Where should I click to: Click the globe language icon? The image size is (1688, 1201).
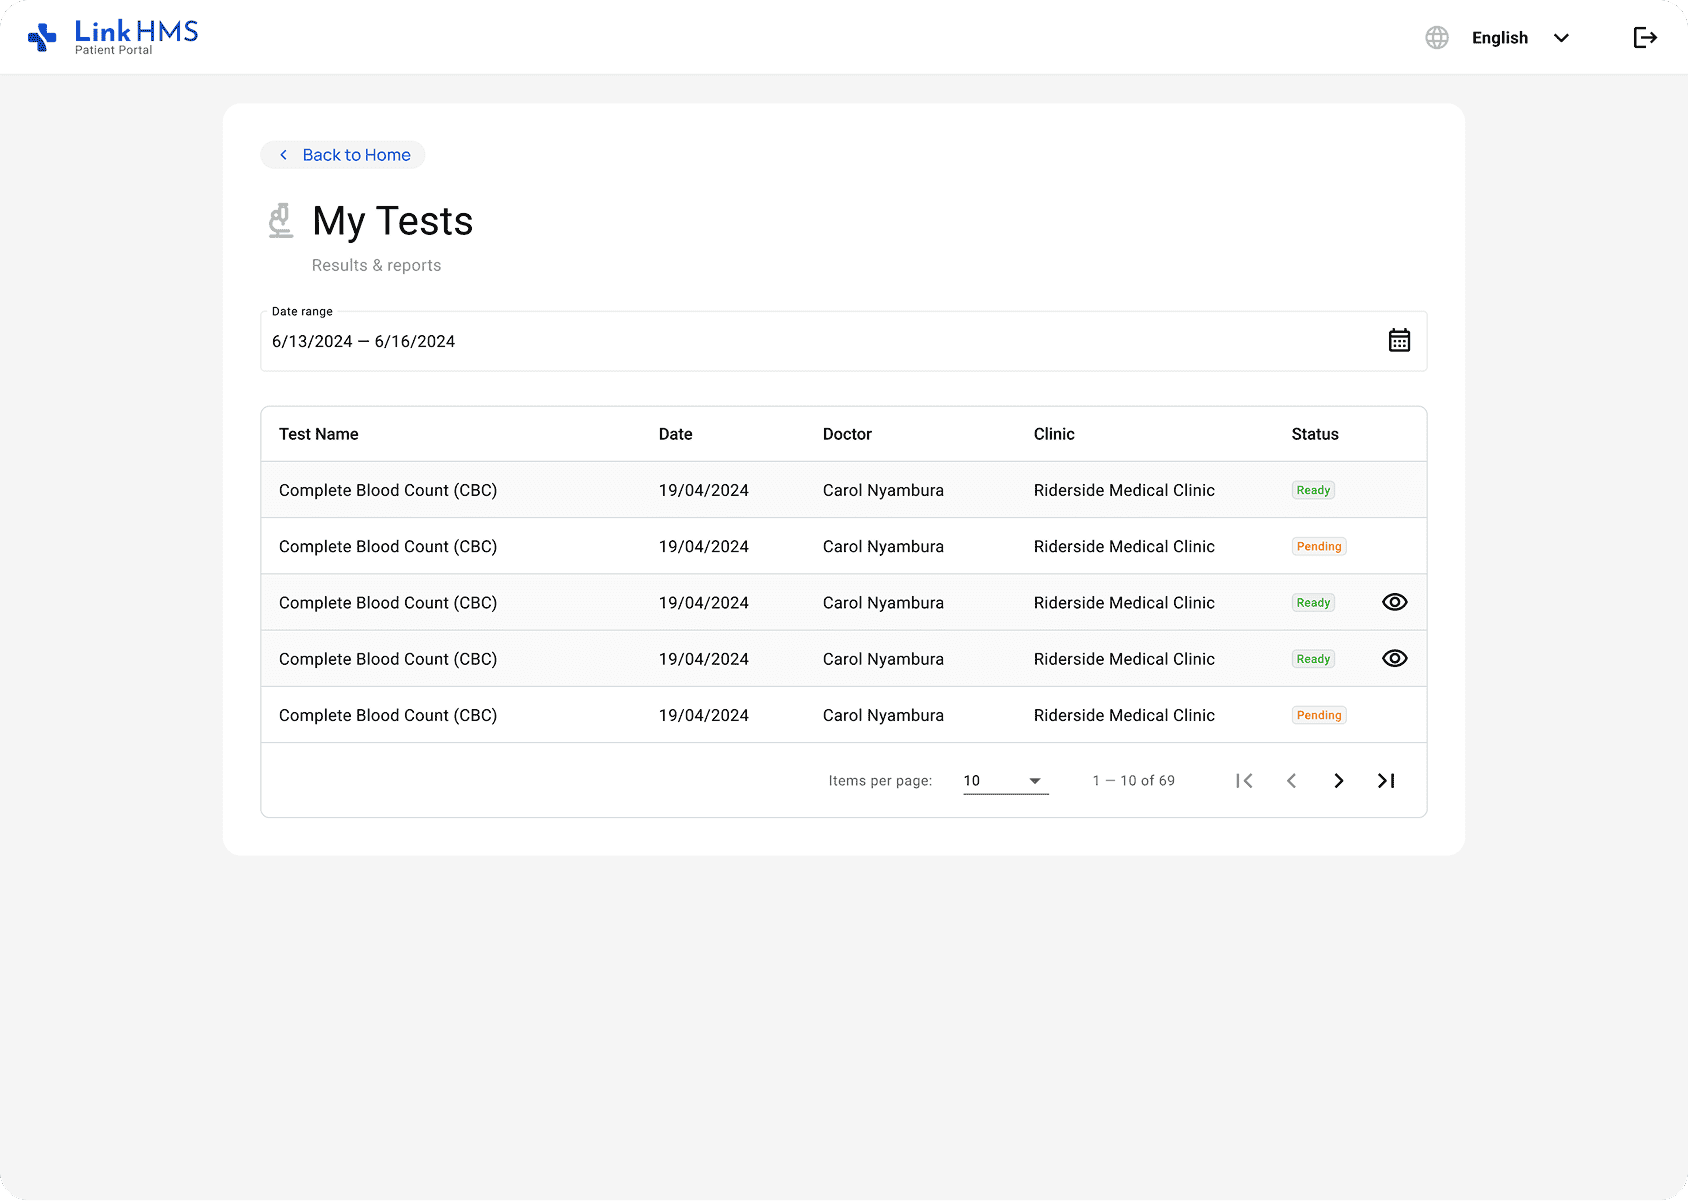[1437, 38]
